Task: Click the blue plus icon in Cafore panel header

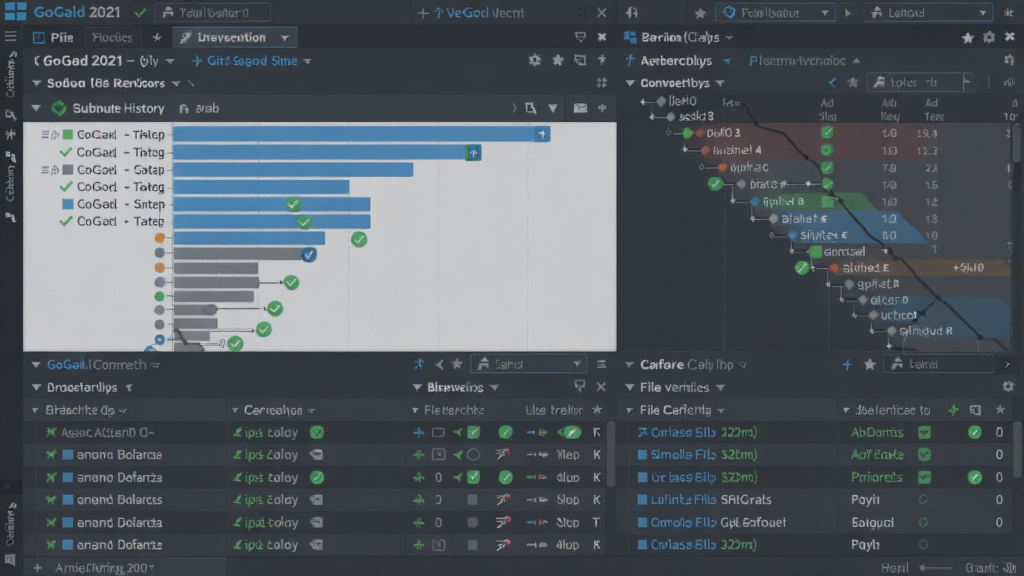Action: (847, 364)
